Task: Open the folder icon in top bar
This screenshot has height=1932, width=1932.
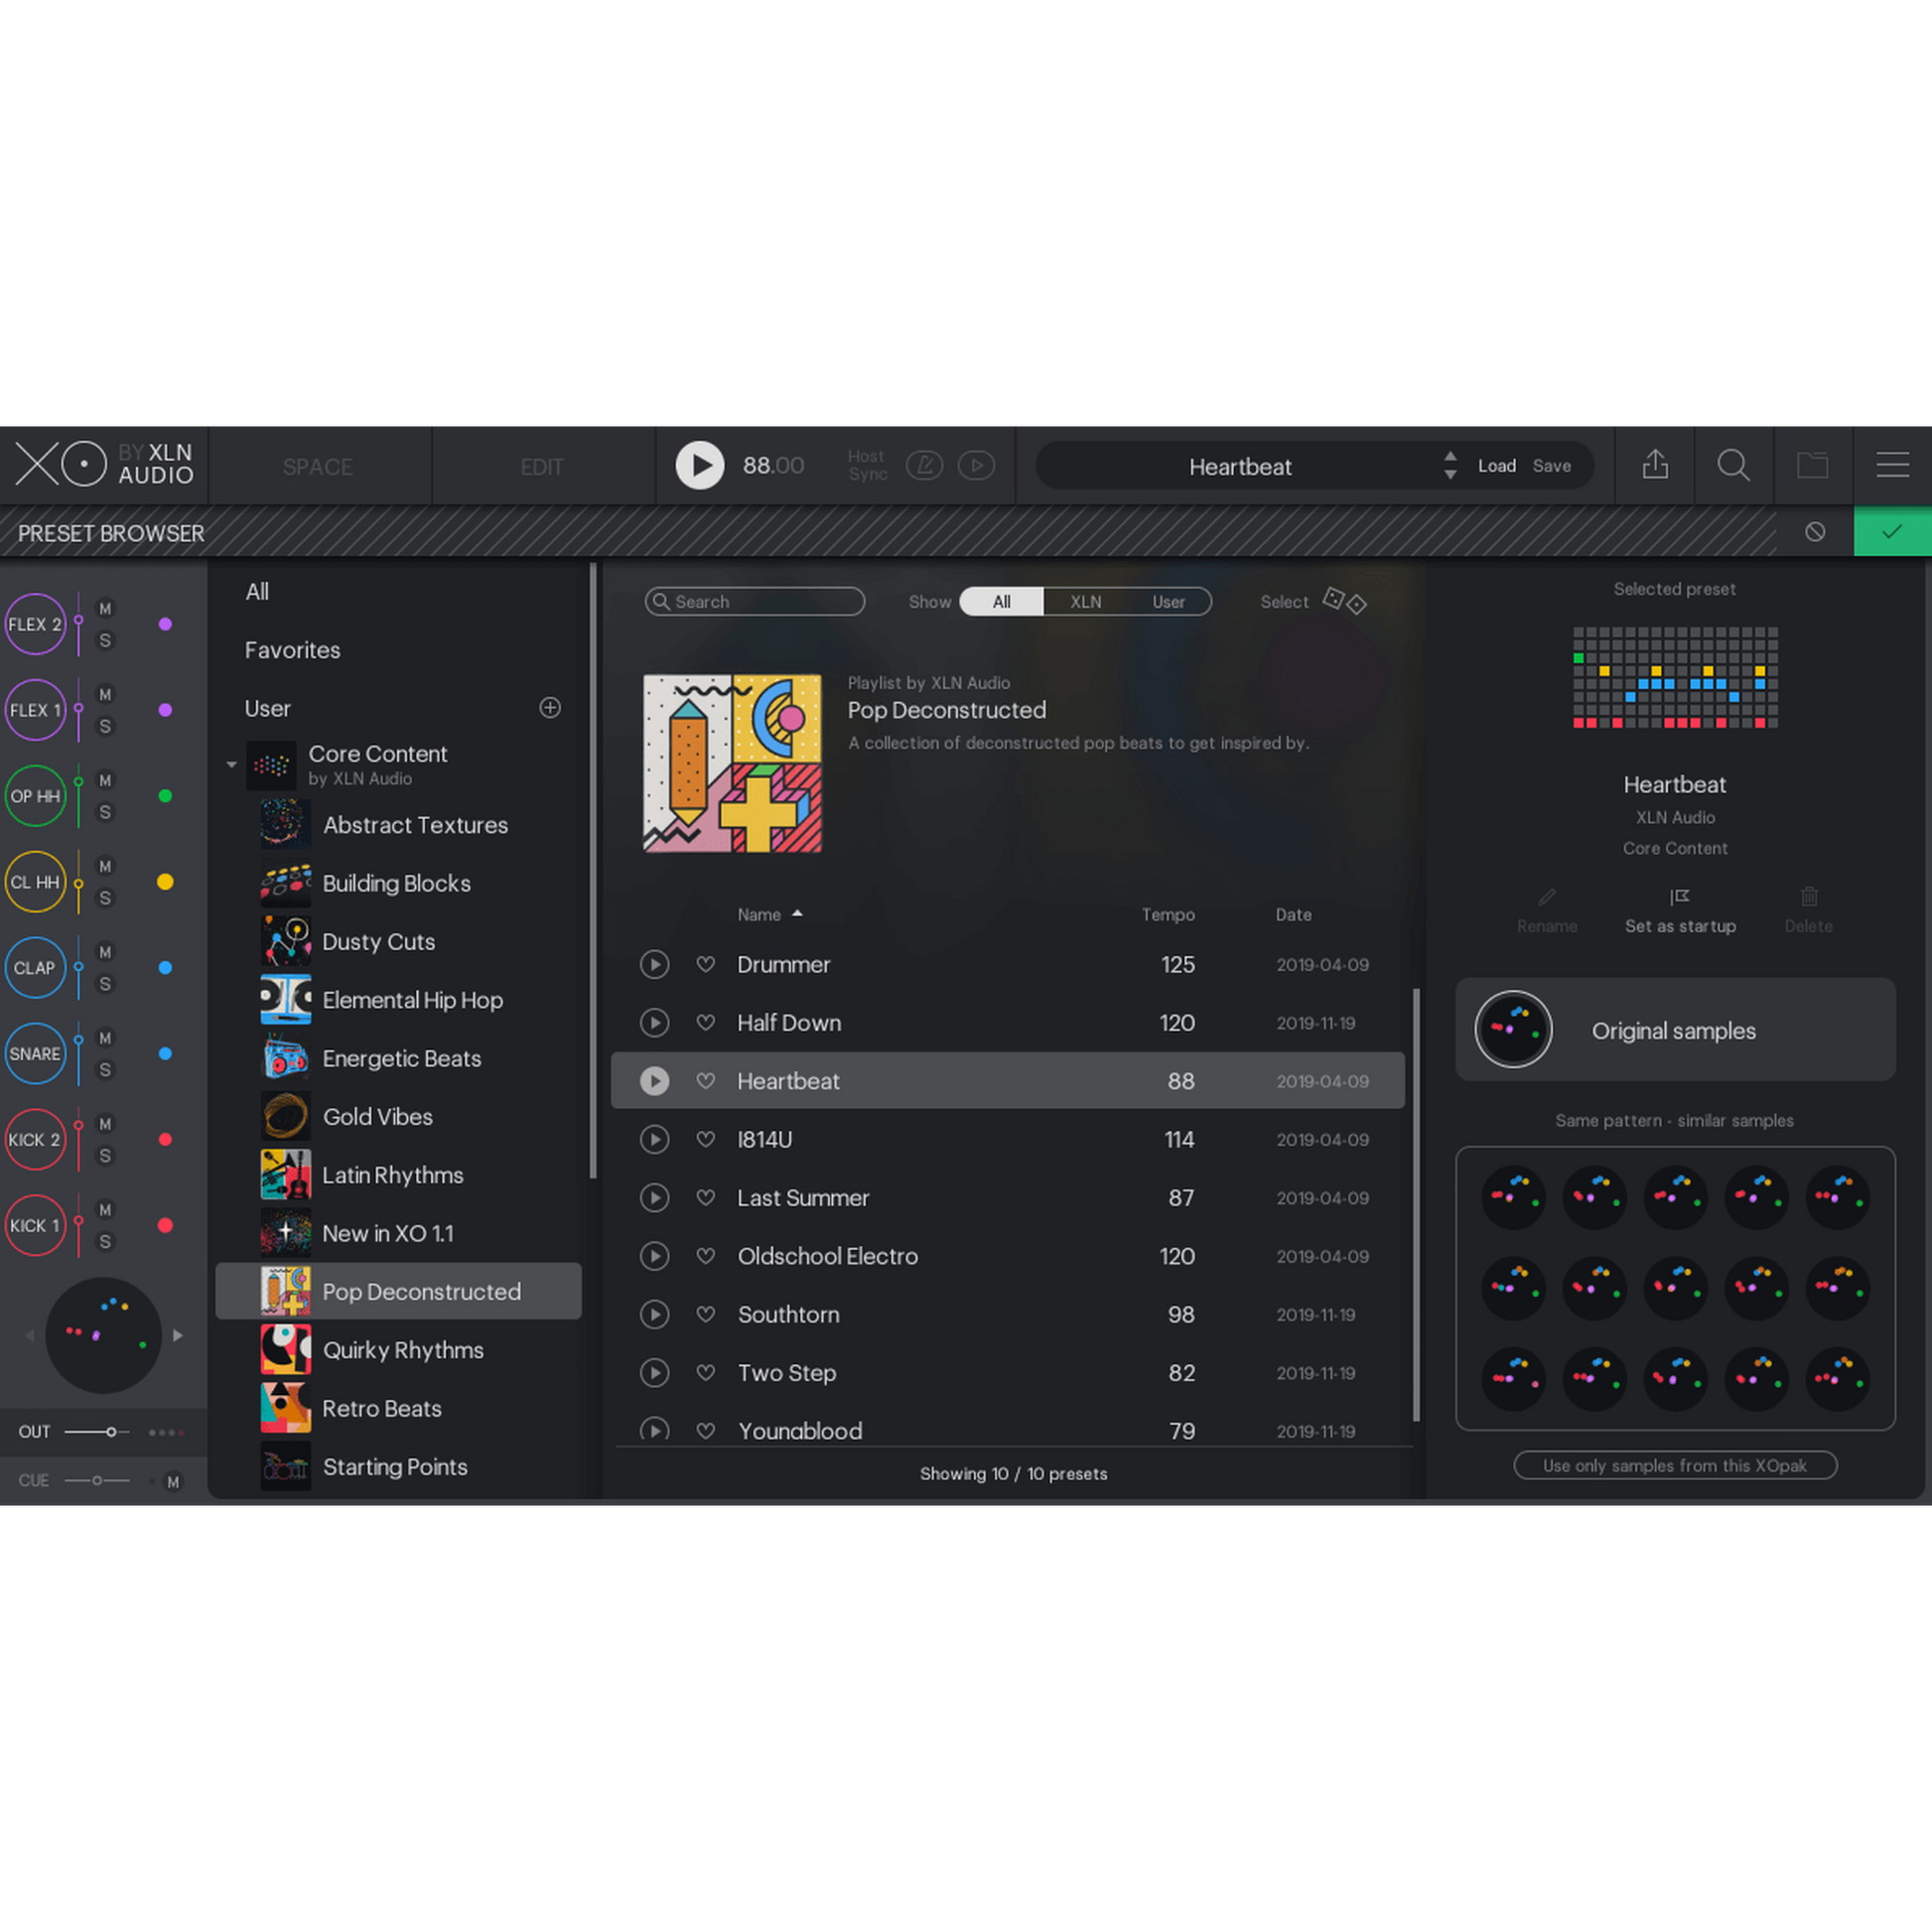Action: tap(1812, 465)
